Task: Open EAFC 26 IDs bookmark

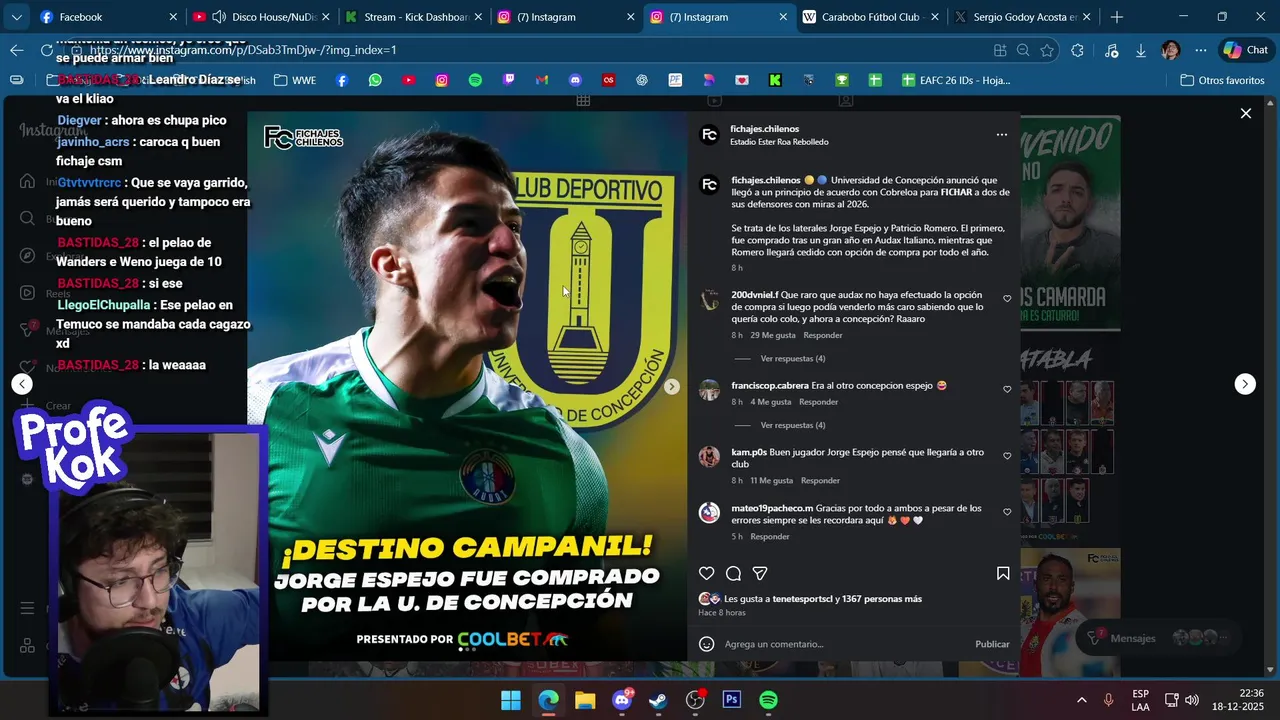Action: tap(956, 80)
